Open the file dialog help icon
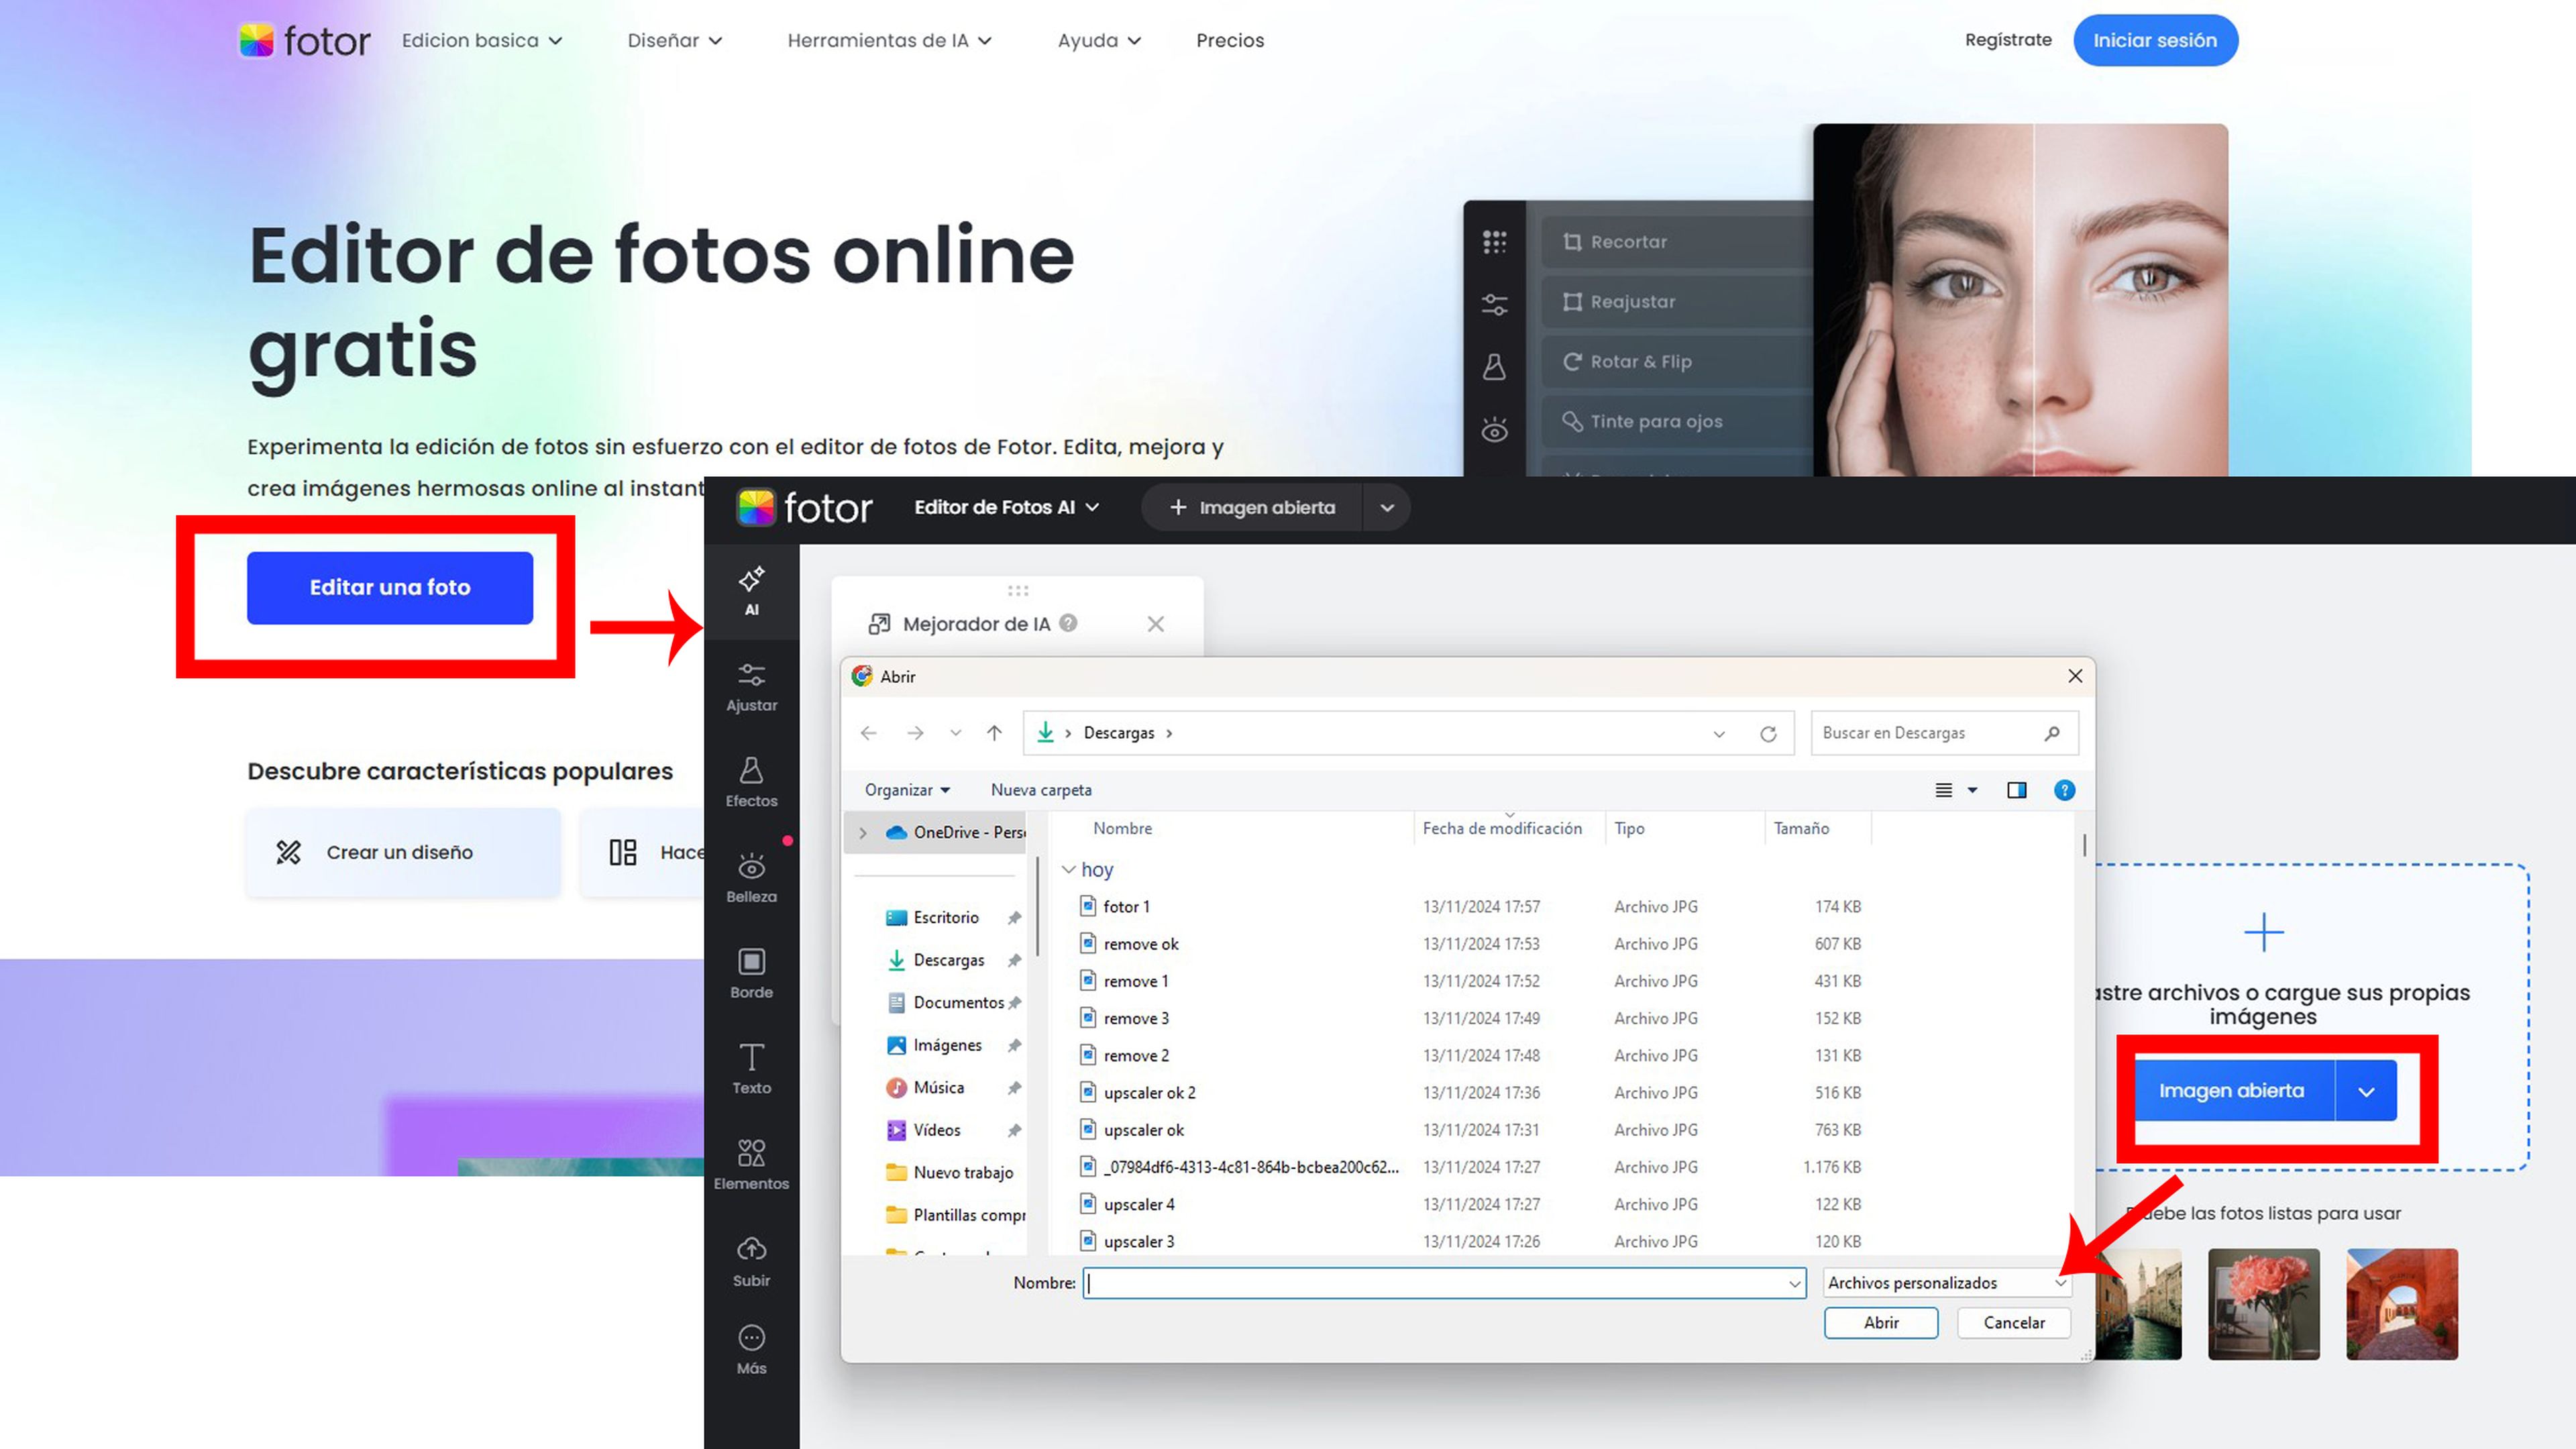The height and width of the screenshot is (1449, 2576). (2064, 790)
